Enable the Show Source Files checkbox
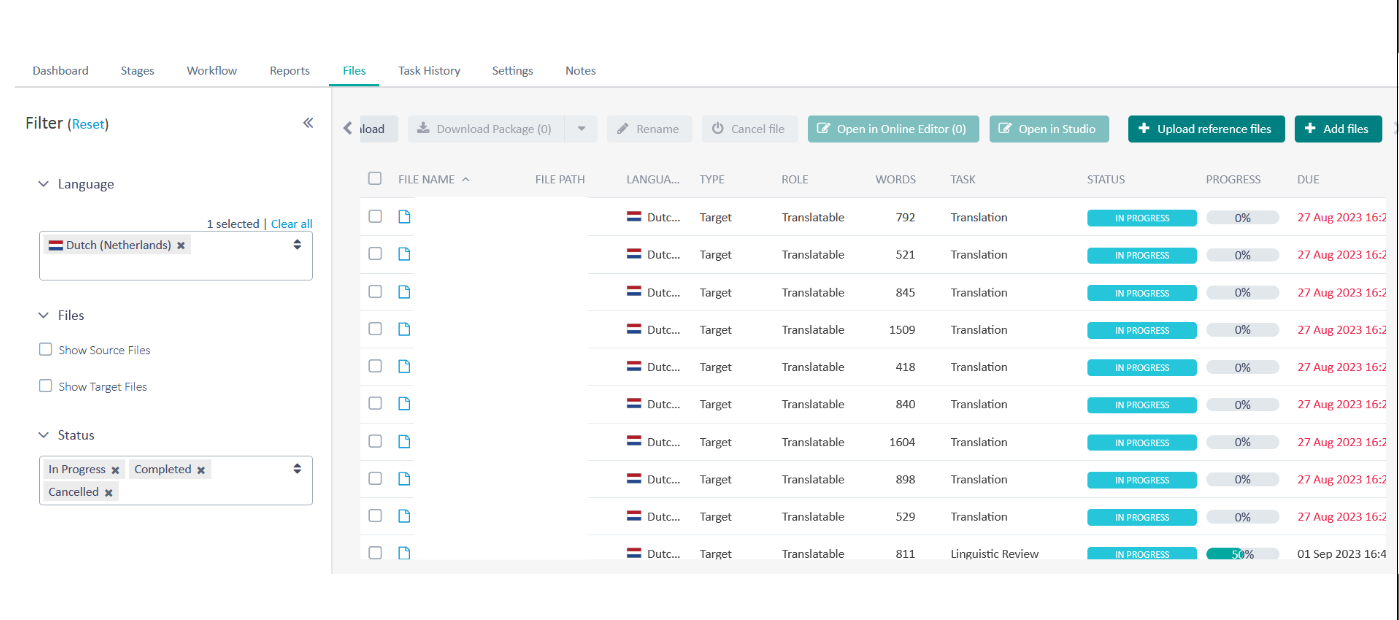 pos(45,349)
